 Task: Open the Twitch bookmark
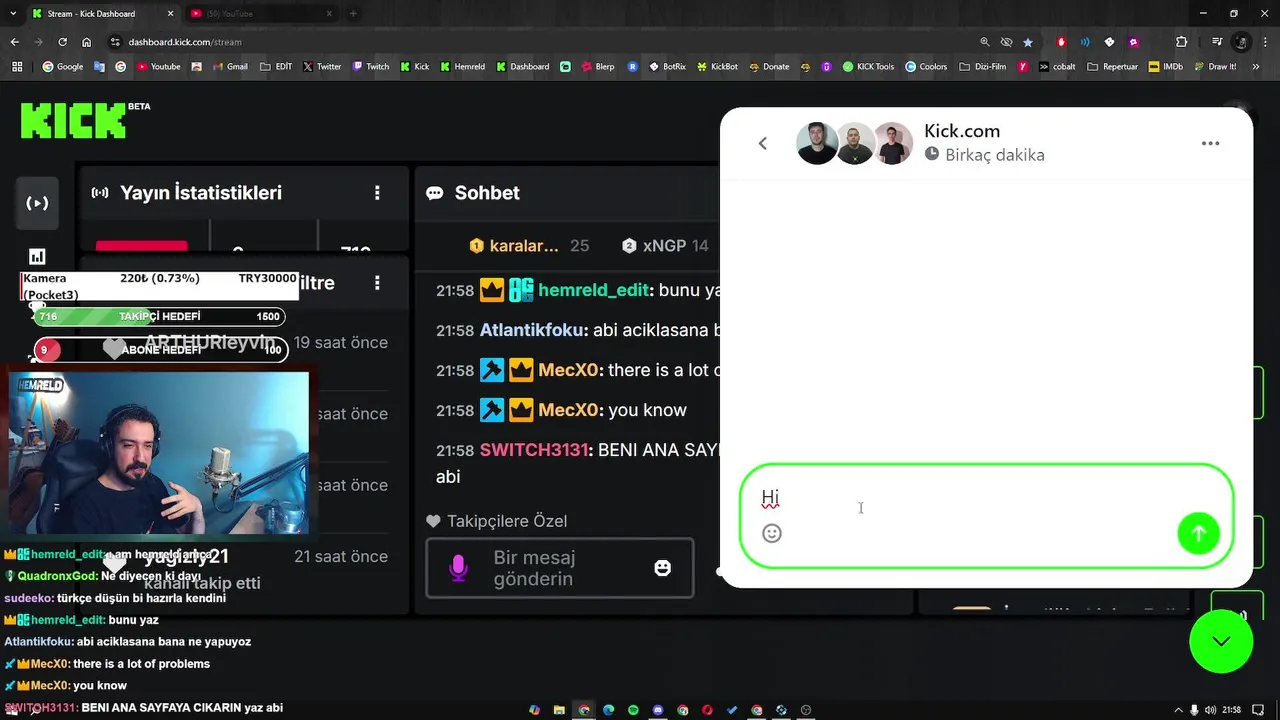click(370, 67)
